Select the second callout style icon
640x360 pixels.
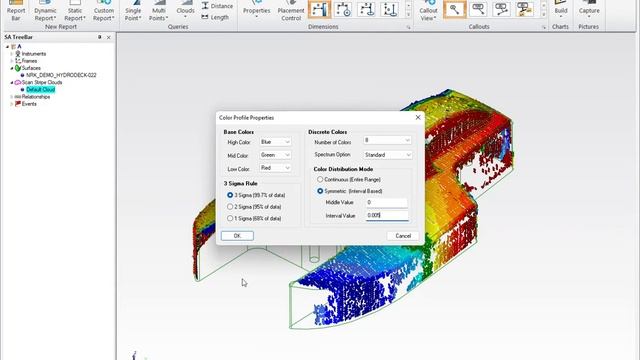pos(478,9)
